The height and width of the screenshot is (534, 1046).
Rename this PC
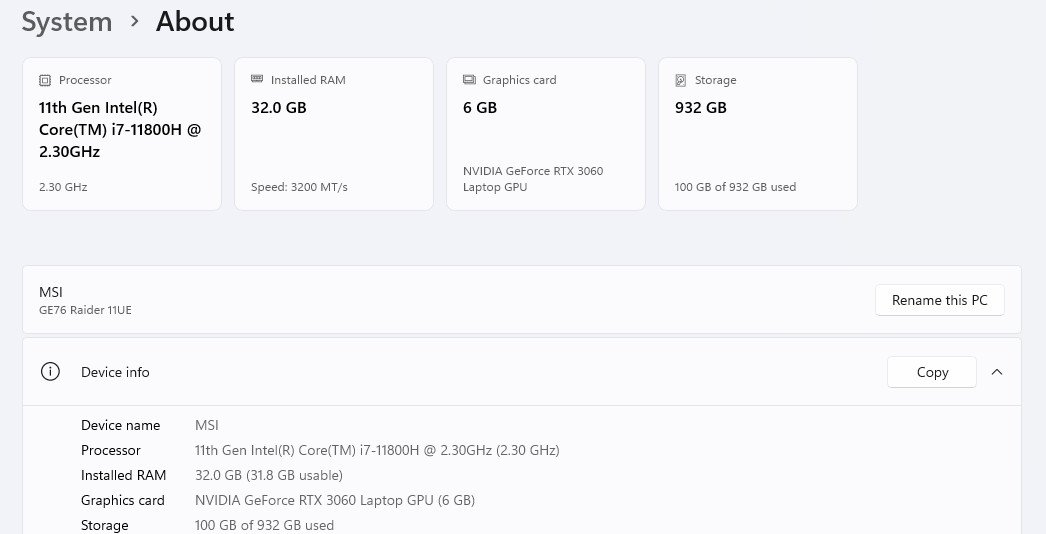pyautogui.click(x=939, y=300)
